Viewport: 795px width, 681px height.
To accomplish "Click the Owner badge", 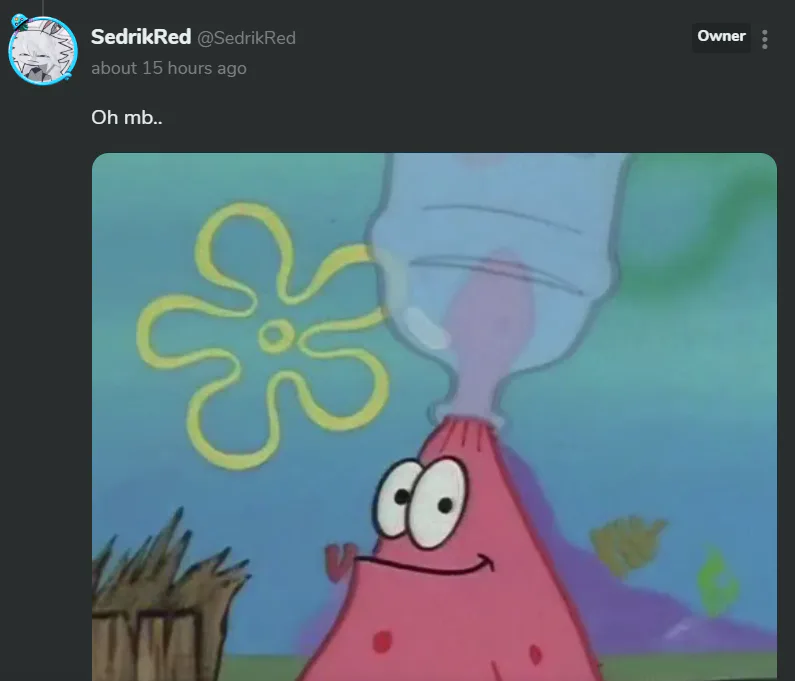I will coord(721,37).
